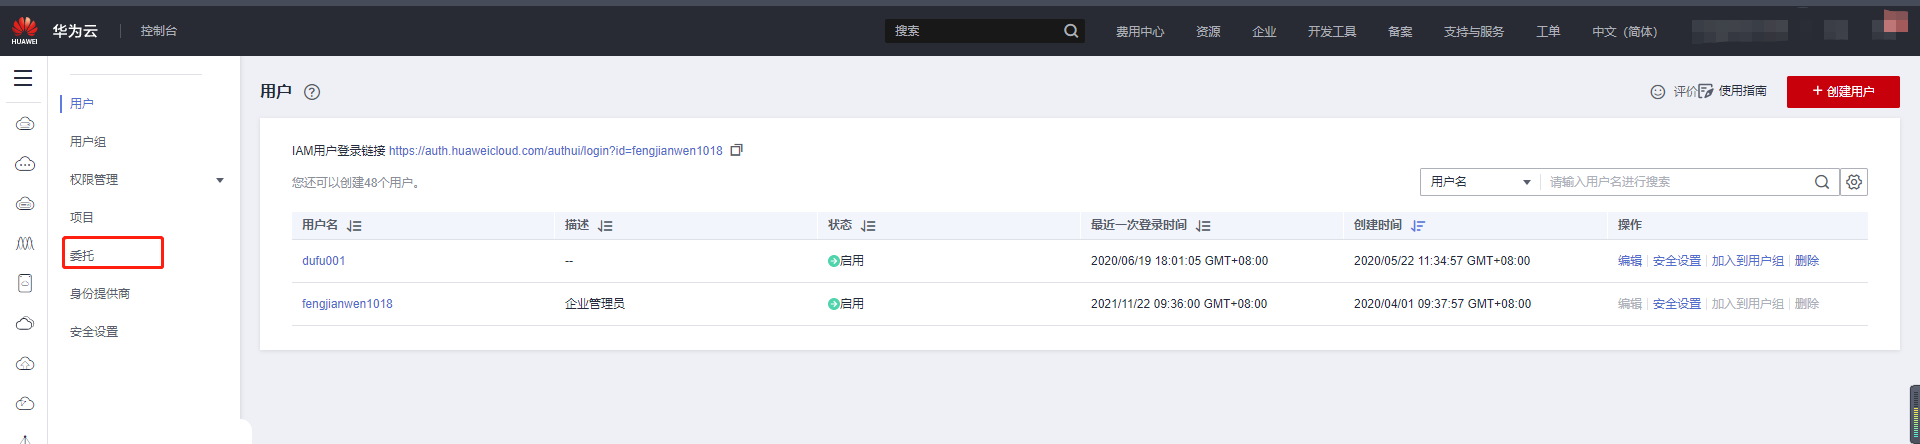Image resolution: width=1920 pixels, height=444 pixels.
Task: Open the dufu001 user link
Action: [323, 261]
